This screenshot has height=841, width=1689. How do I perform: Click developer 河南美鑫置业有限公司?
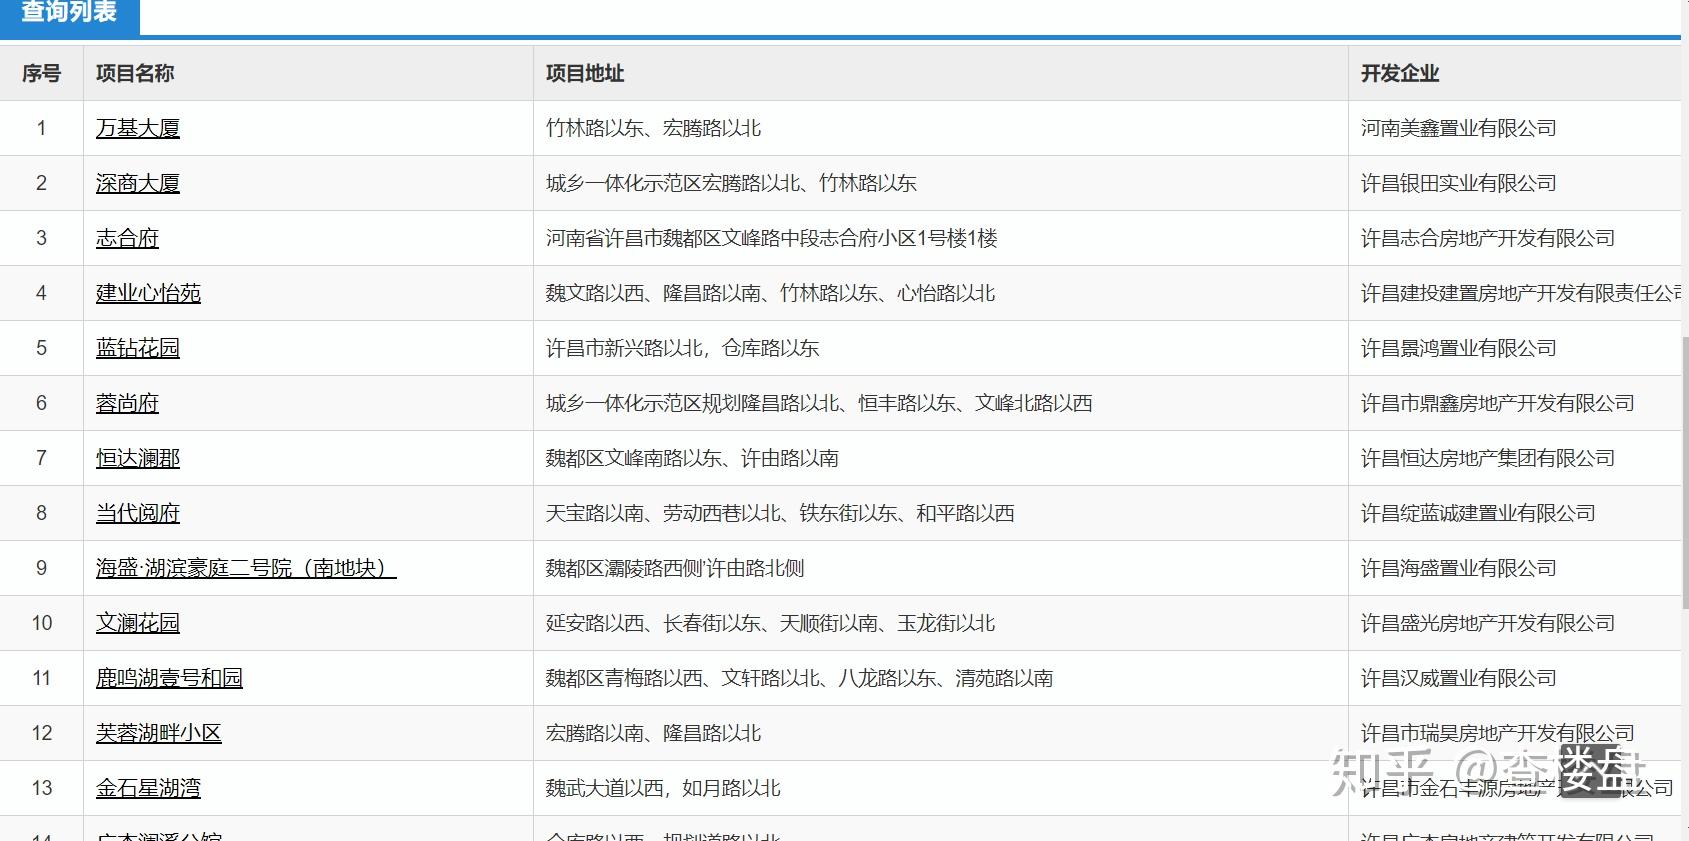[x=1459, y=128]
